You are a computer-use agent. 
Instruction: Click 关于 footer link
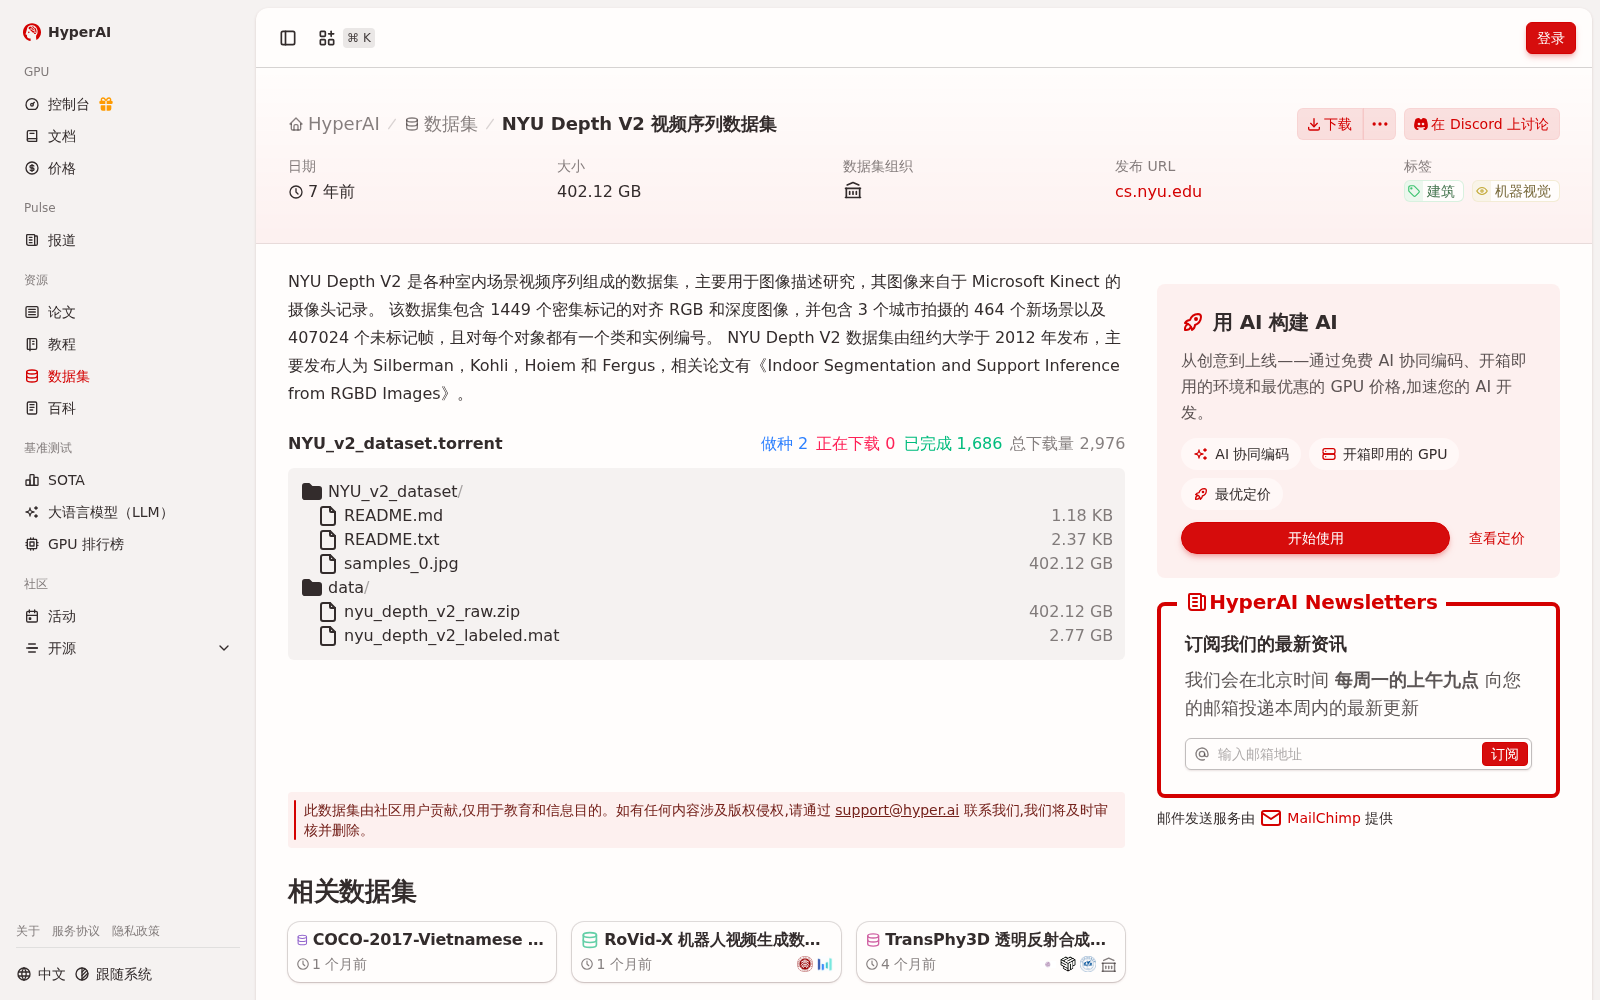point(28,931)
